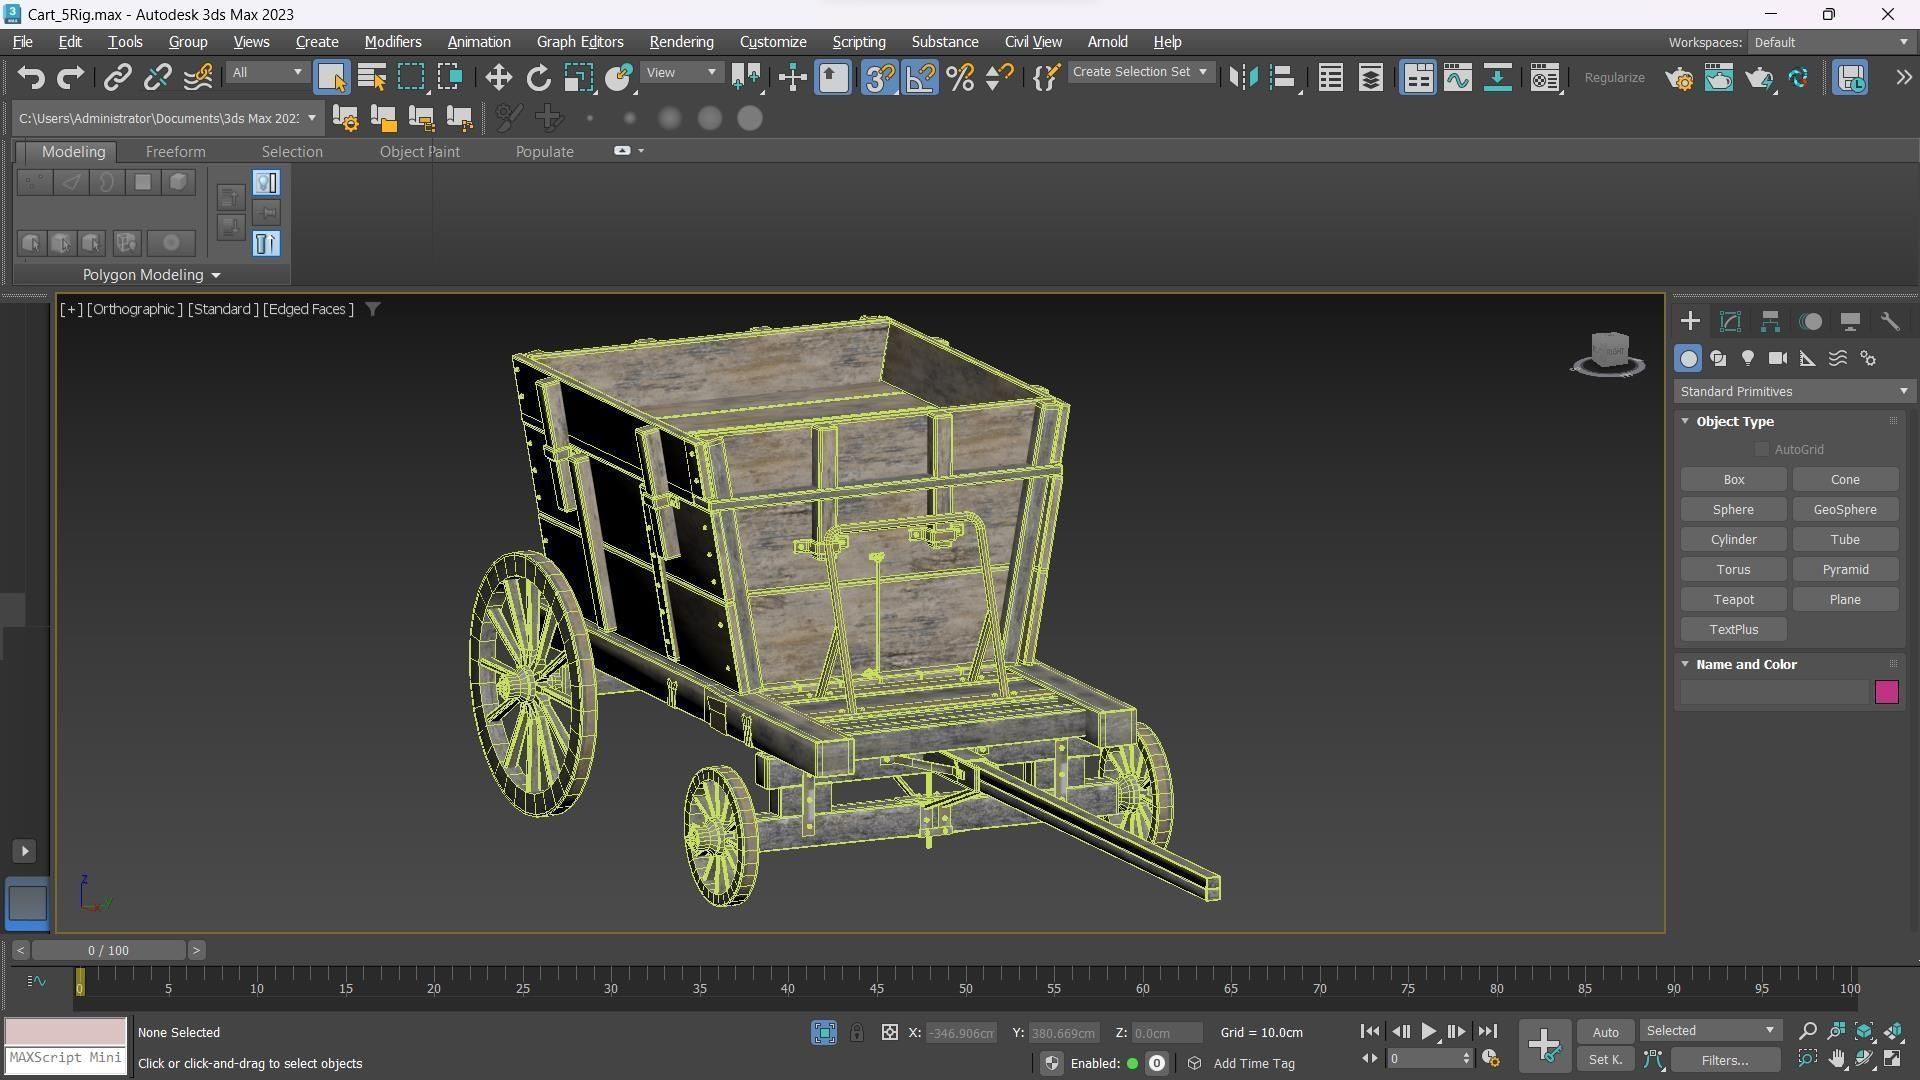This screenshot has width=1920, height=1080.
Task: Click the Undo arrow icon
Action: point(31,77)
